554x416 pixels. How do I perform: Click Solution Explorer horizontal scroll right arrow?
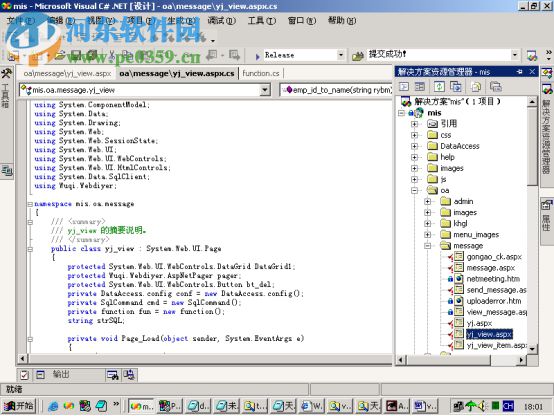(521, 360)
